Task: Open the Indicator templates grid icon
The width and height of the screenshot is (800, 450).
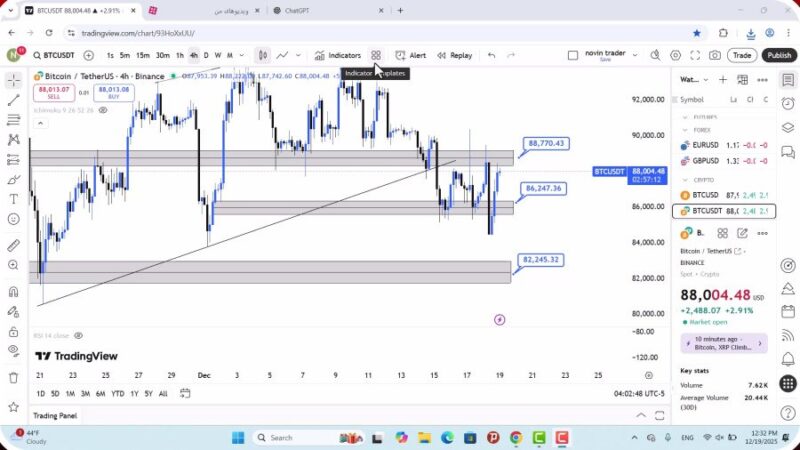Action: [376, 56]
